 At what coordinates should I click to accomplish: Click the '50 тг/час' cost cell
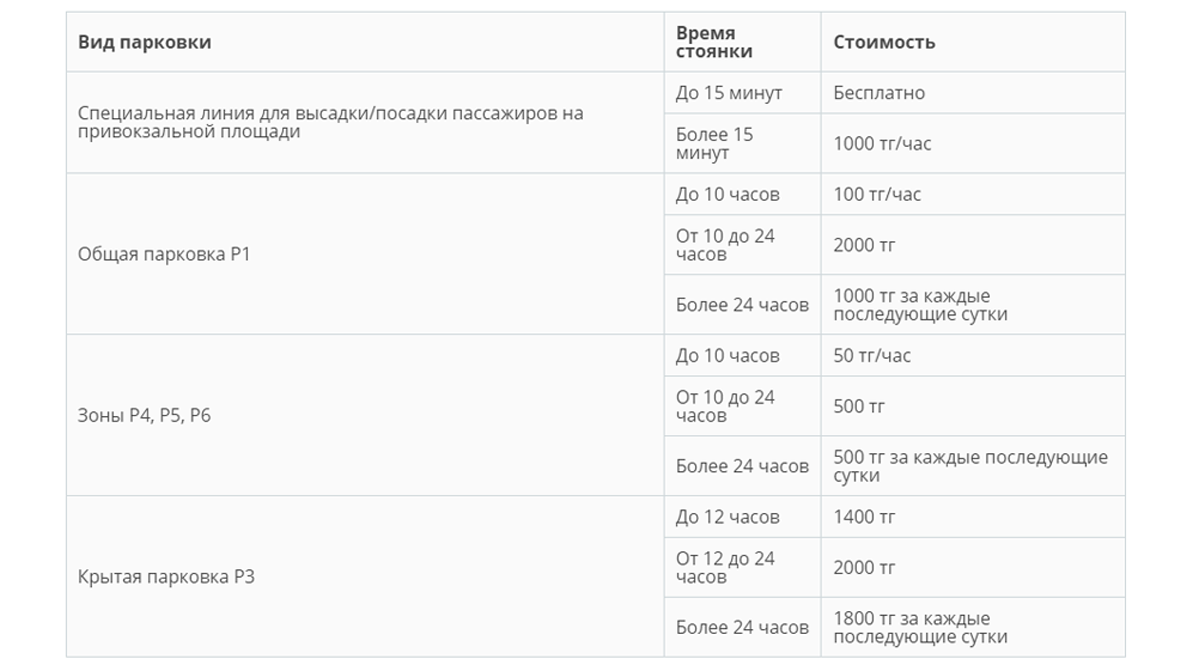click(x=973, y=355)
